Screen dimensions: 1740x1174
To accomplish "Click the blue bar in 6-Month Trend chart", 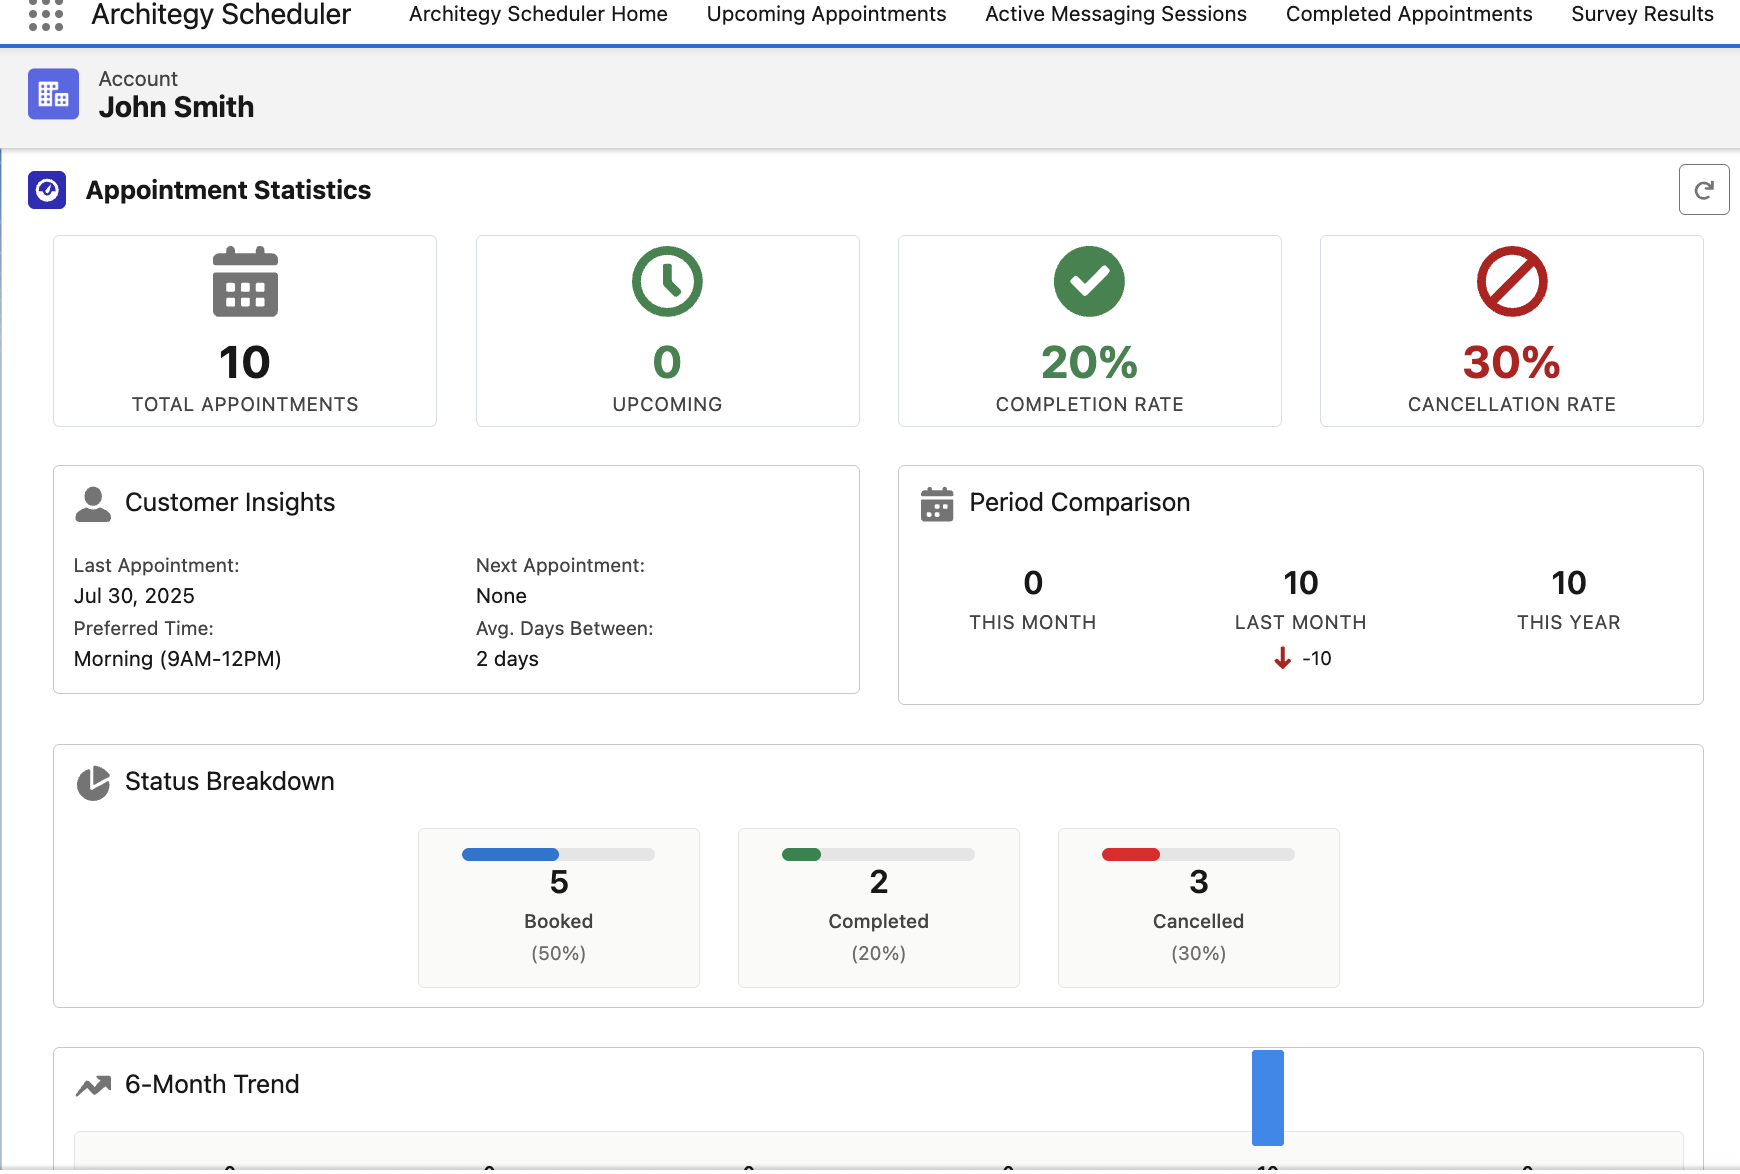I will [x=1268, y=1097].
